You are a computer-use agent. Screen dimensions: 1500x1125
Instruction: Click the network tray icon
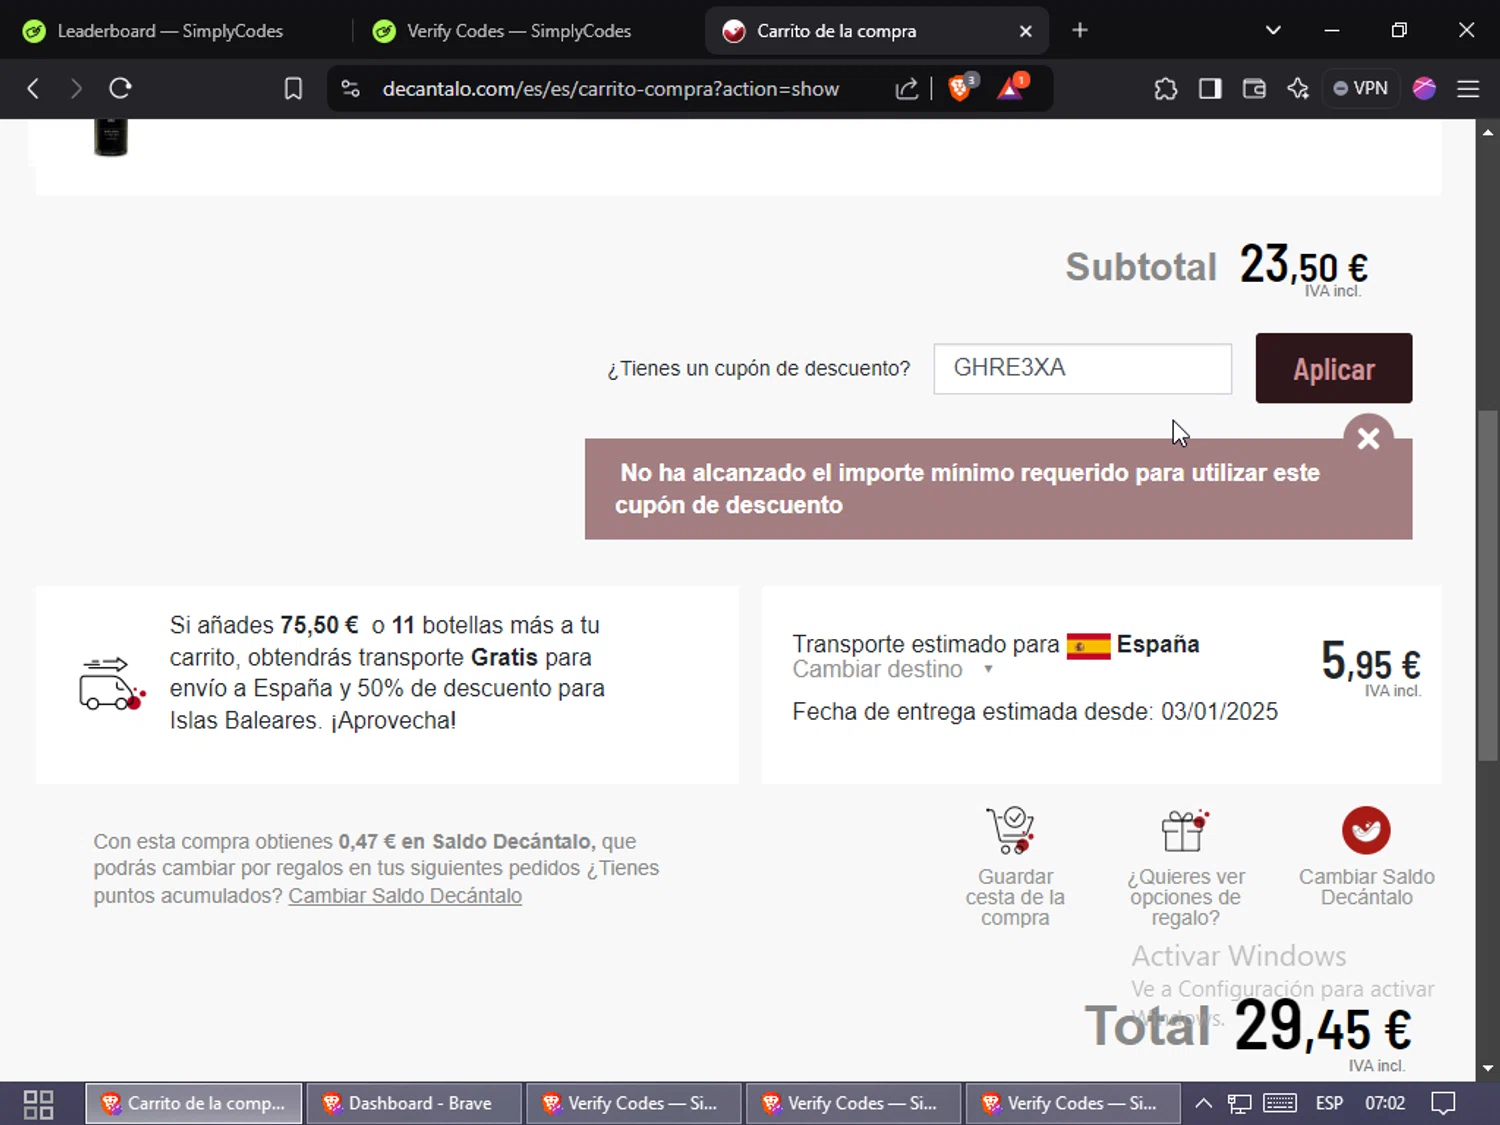coord(1240,1104)
